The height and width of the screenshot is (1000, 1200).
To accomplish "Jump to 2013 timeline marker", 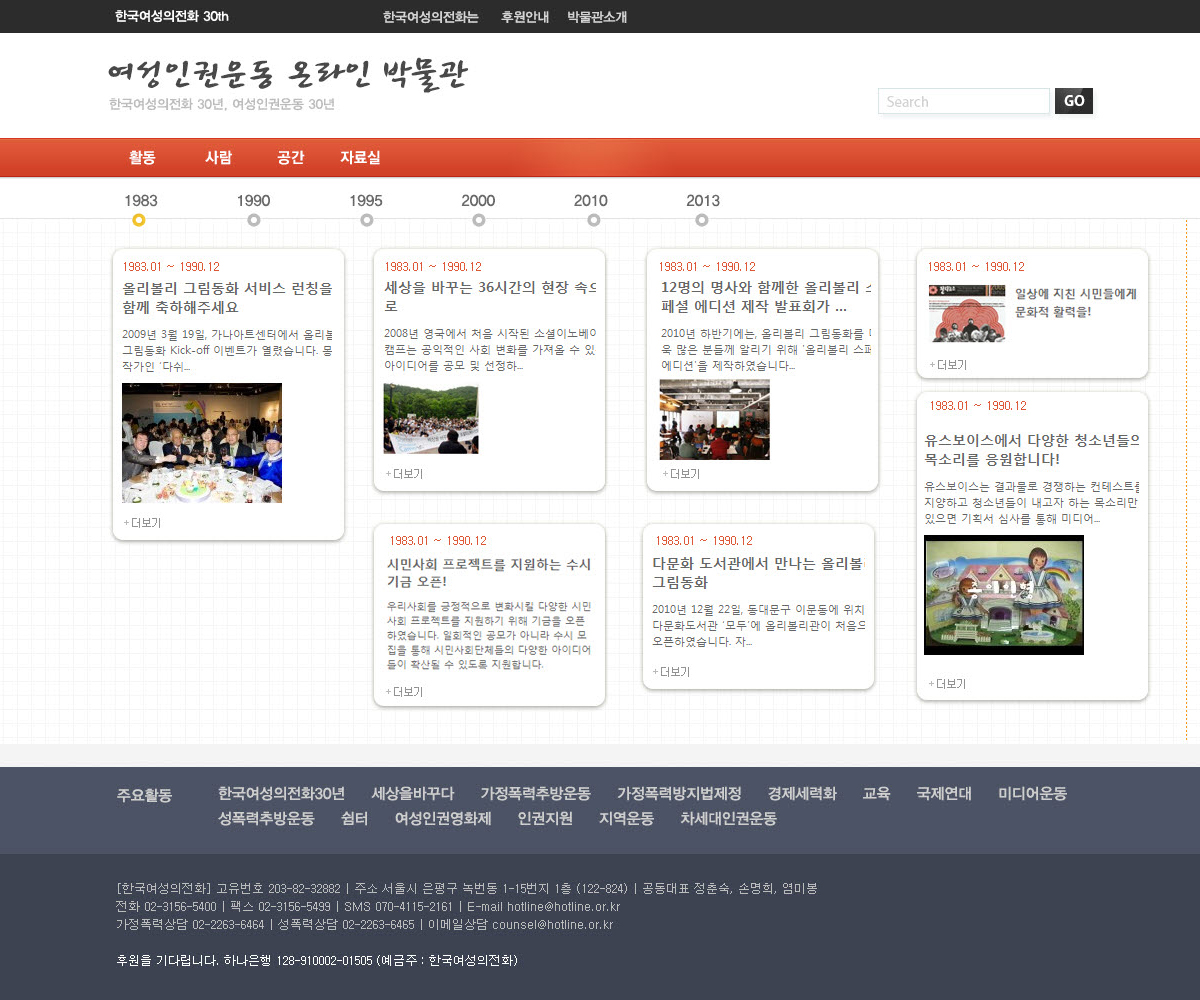I will pos(702,219).
